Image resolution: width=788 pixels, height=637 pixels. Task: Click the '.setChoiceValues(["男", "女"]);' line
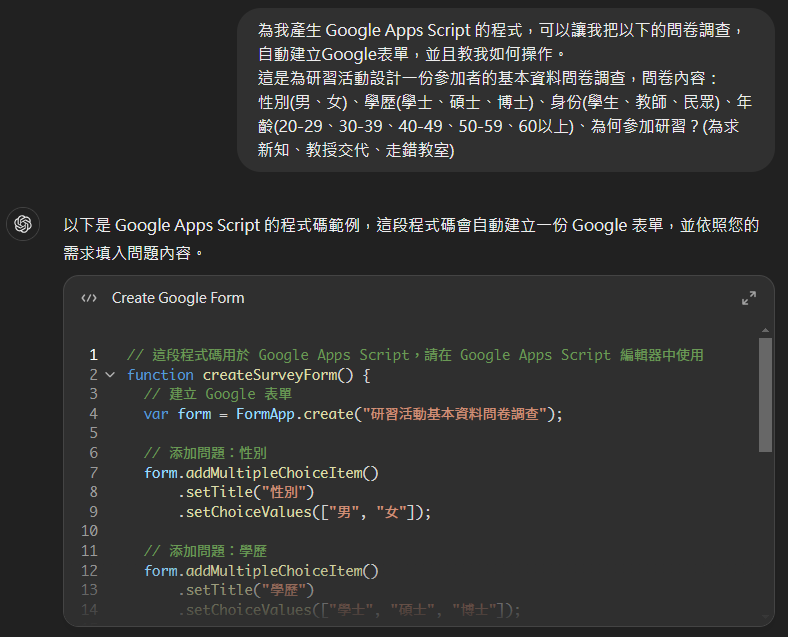[305, 512]
